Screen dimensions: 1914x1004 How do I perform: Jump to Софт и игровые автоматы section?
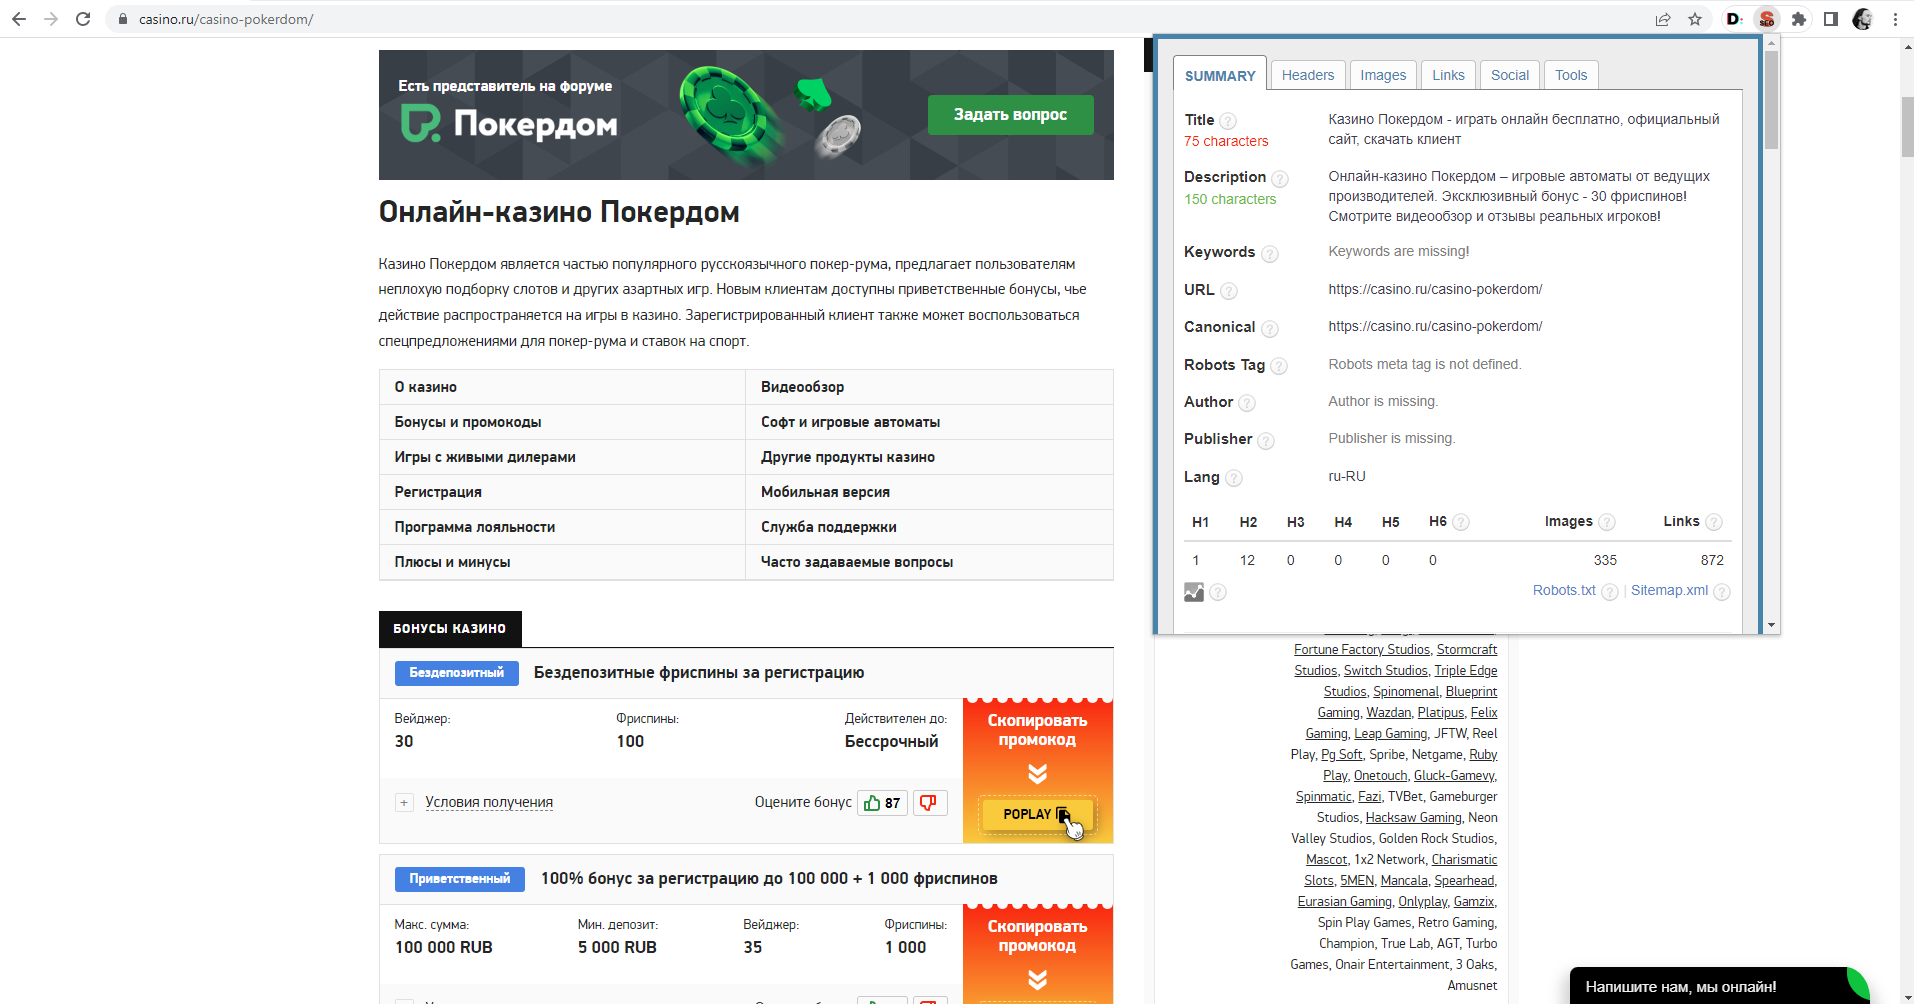[850, 422]
